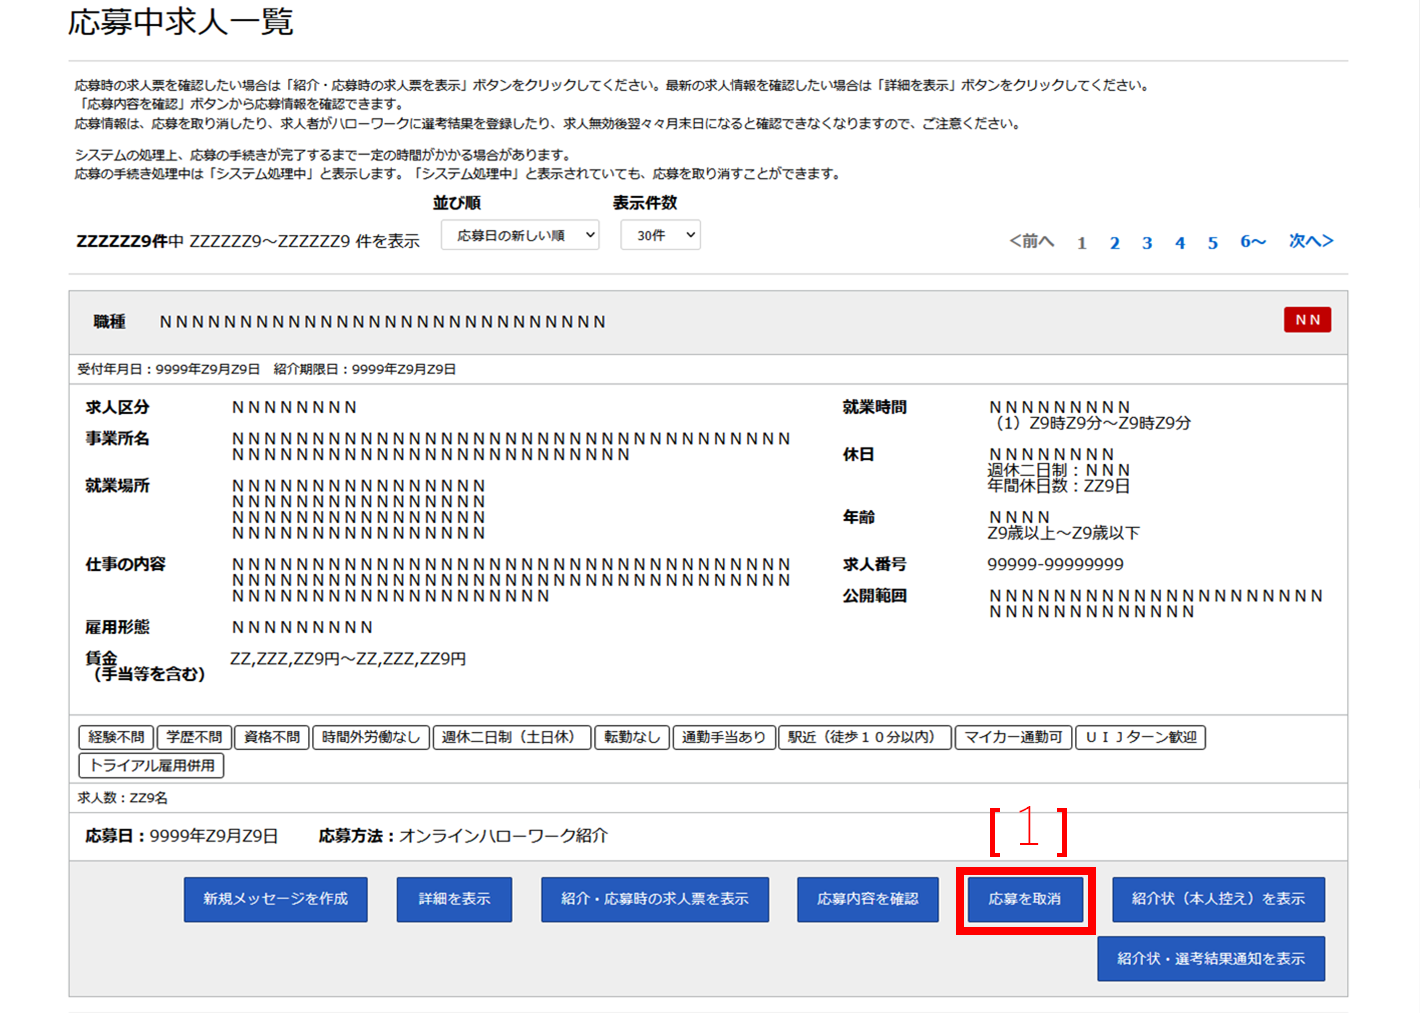
Task: Click 紹介・応募時の求人票を表示 button
Action: (x=655, y=899)
